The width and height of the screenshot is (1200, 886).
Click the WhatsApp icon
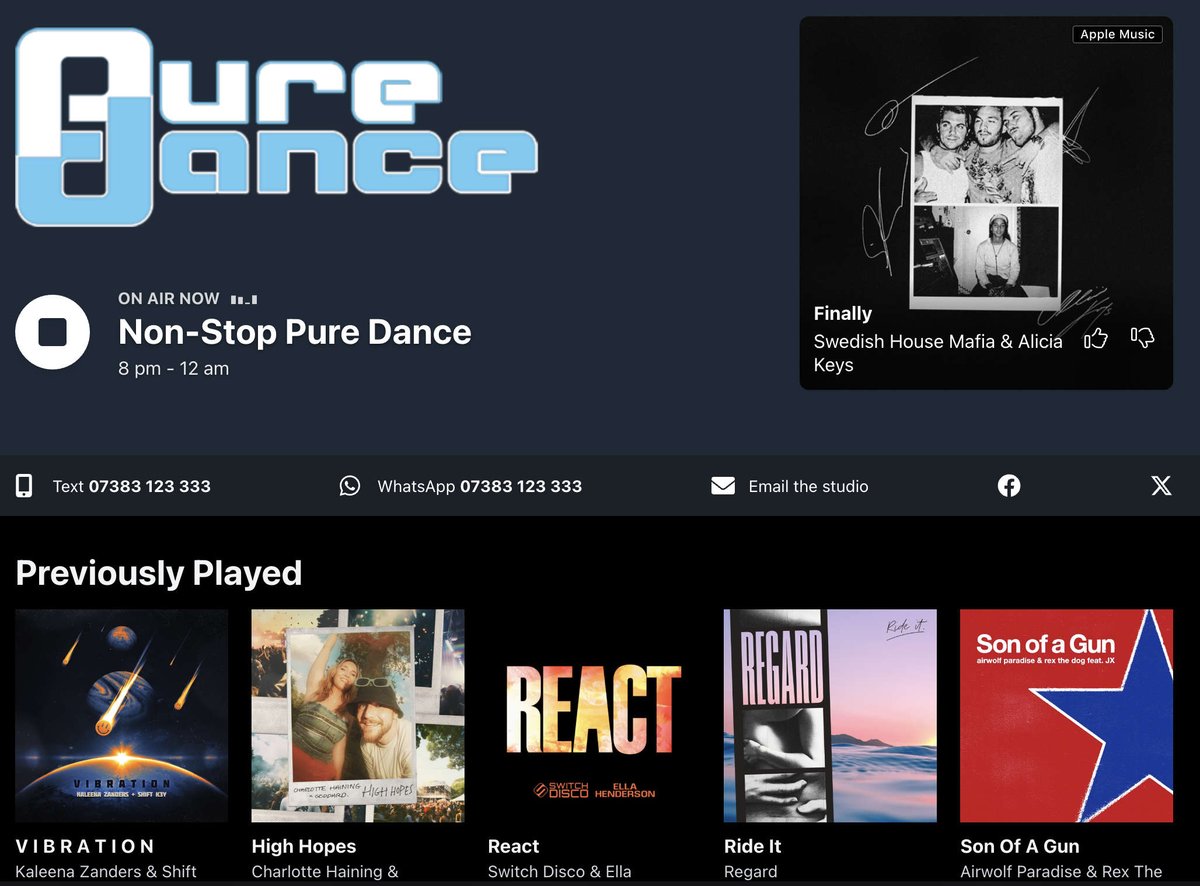349,486
